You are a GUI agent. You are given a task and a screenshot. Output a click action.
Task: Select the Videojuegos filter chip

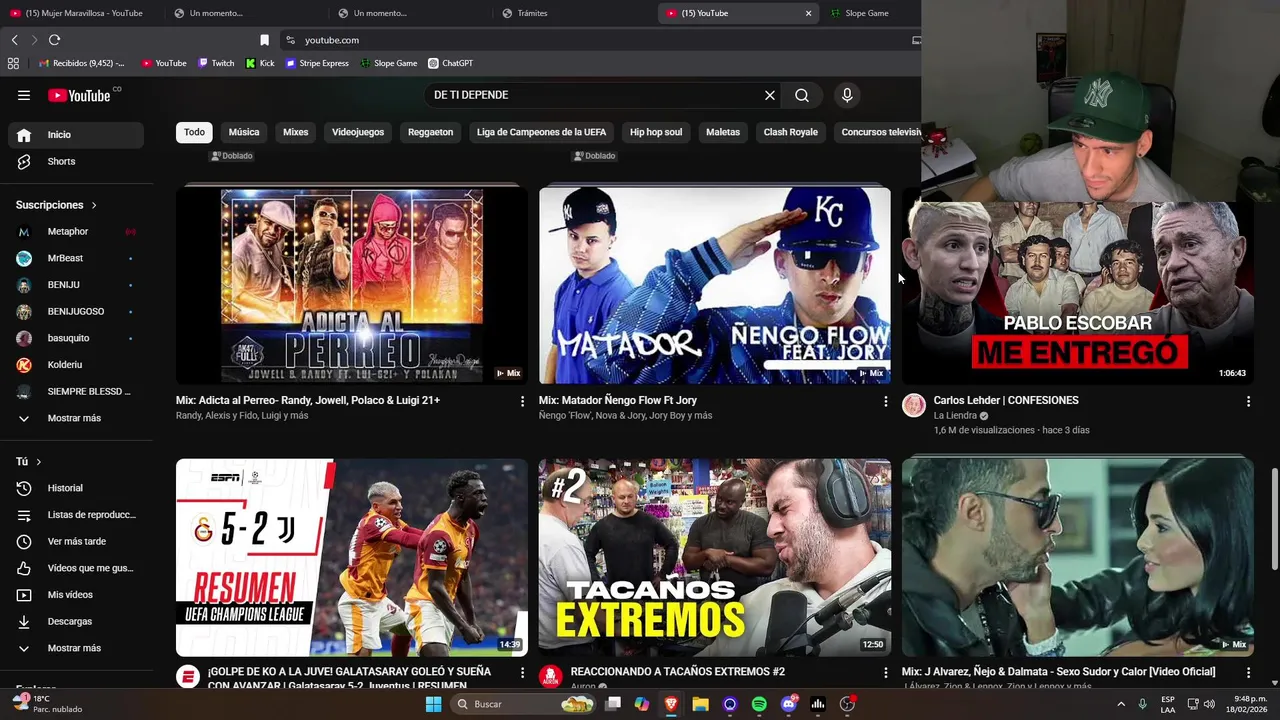tap(358, 132)
